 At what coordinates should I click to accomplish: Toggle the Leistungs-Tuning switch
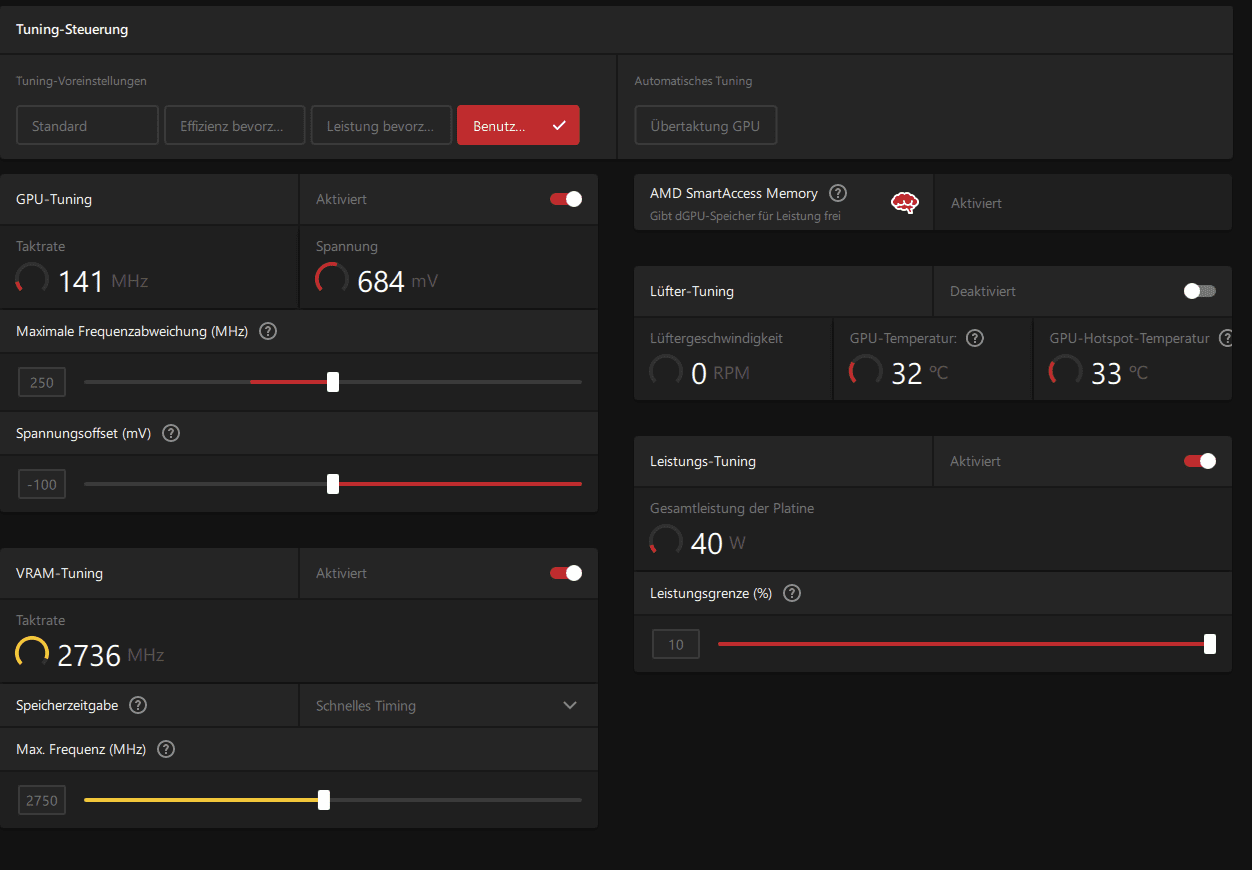tap(1200, 461)
